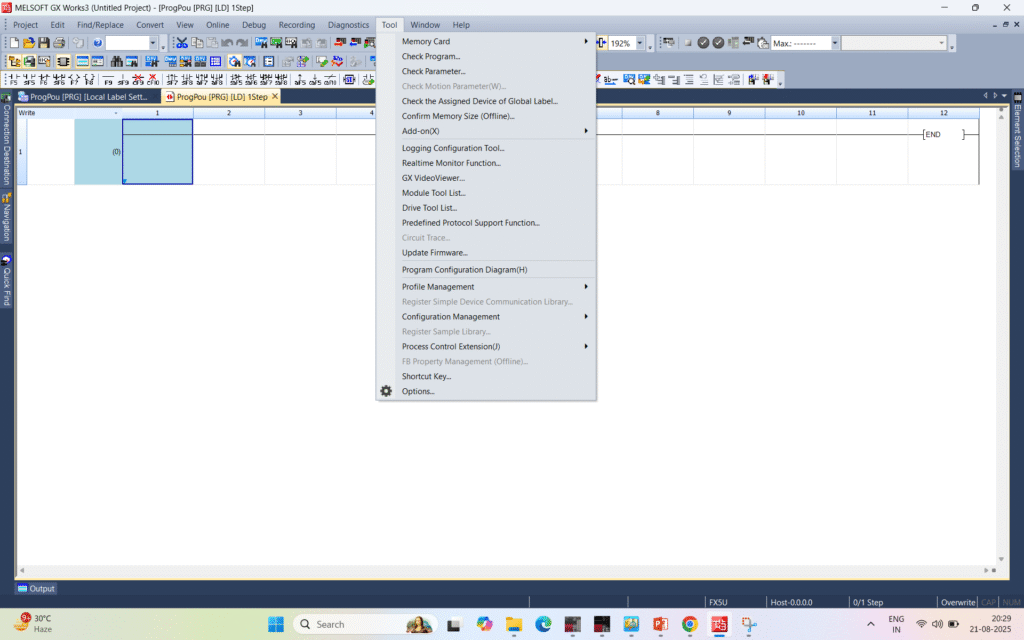Click the Print icon

[x=59, y=43]
